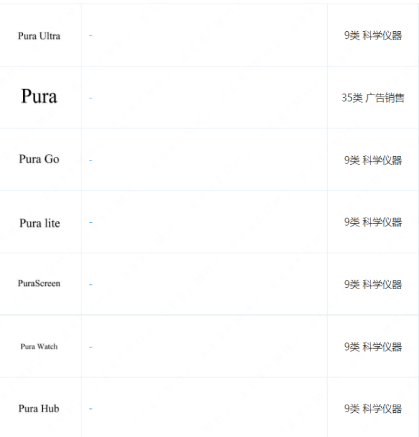Viewport: 419px width, 437px height.
Task: Open the blue dash link beside PuraScreen
Action: coord(91,284)
